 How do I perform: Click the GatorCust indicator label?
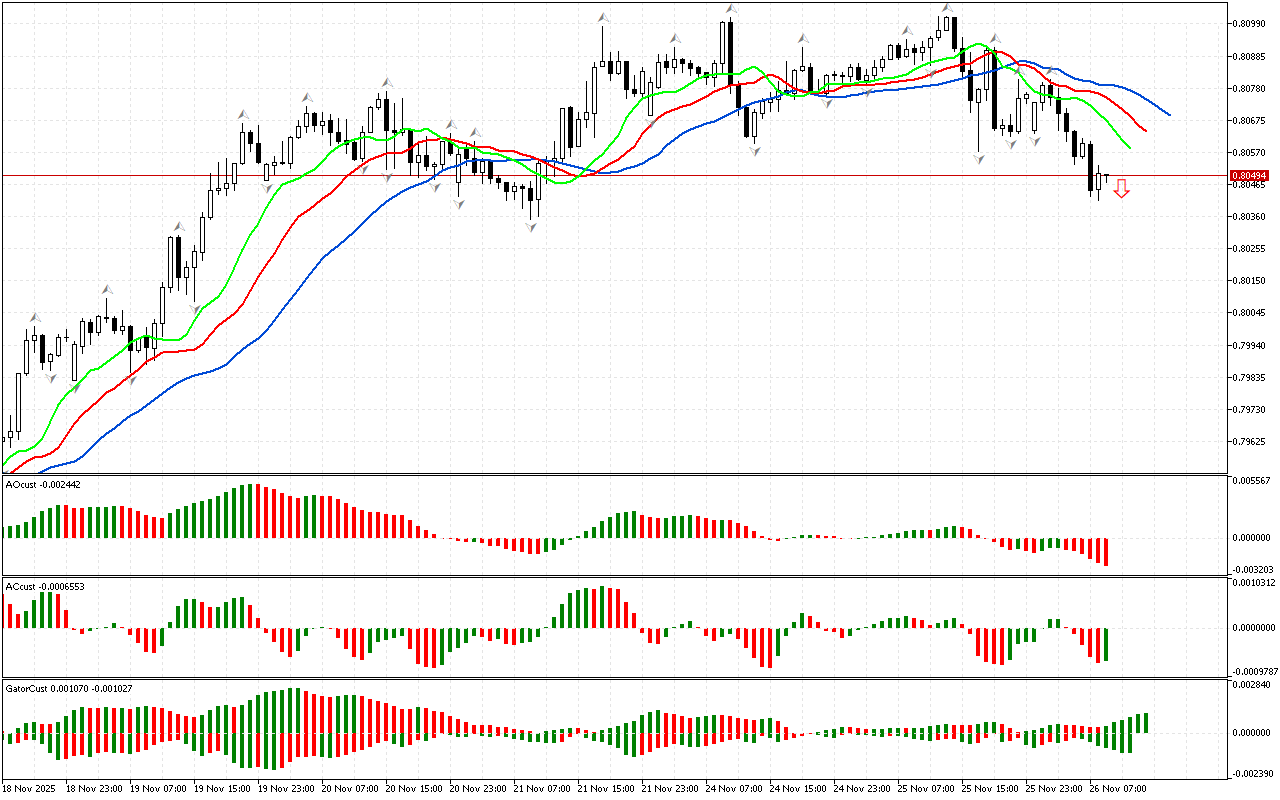67,688
